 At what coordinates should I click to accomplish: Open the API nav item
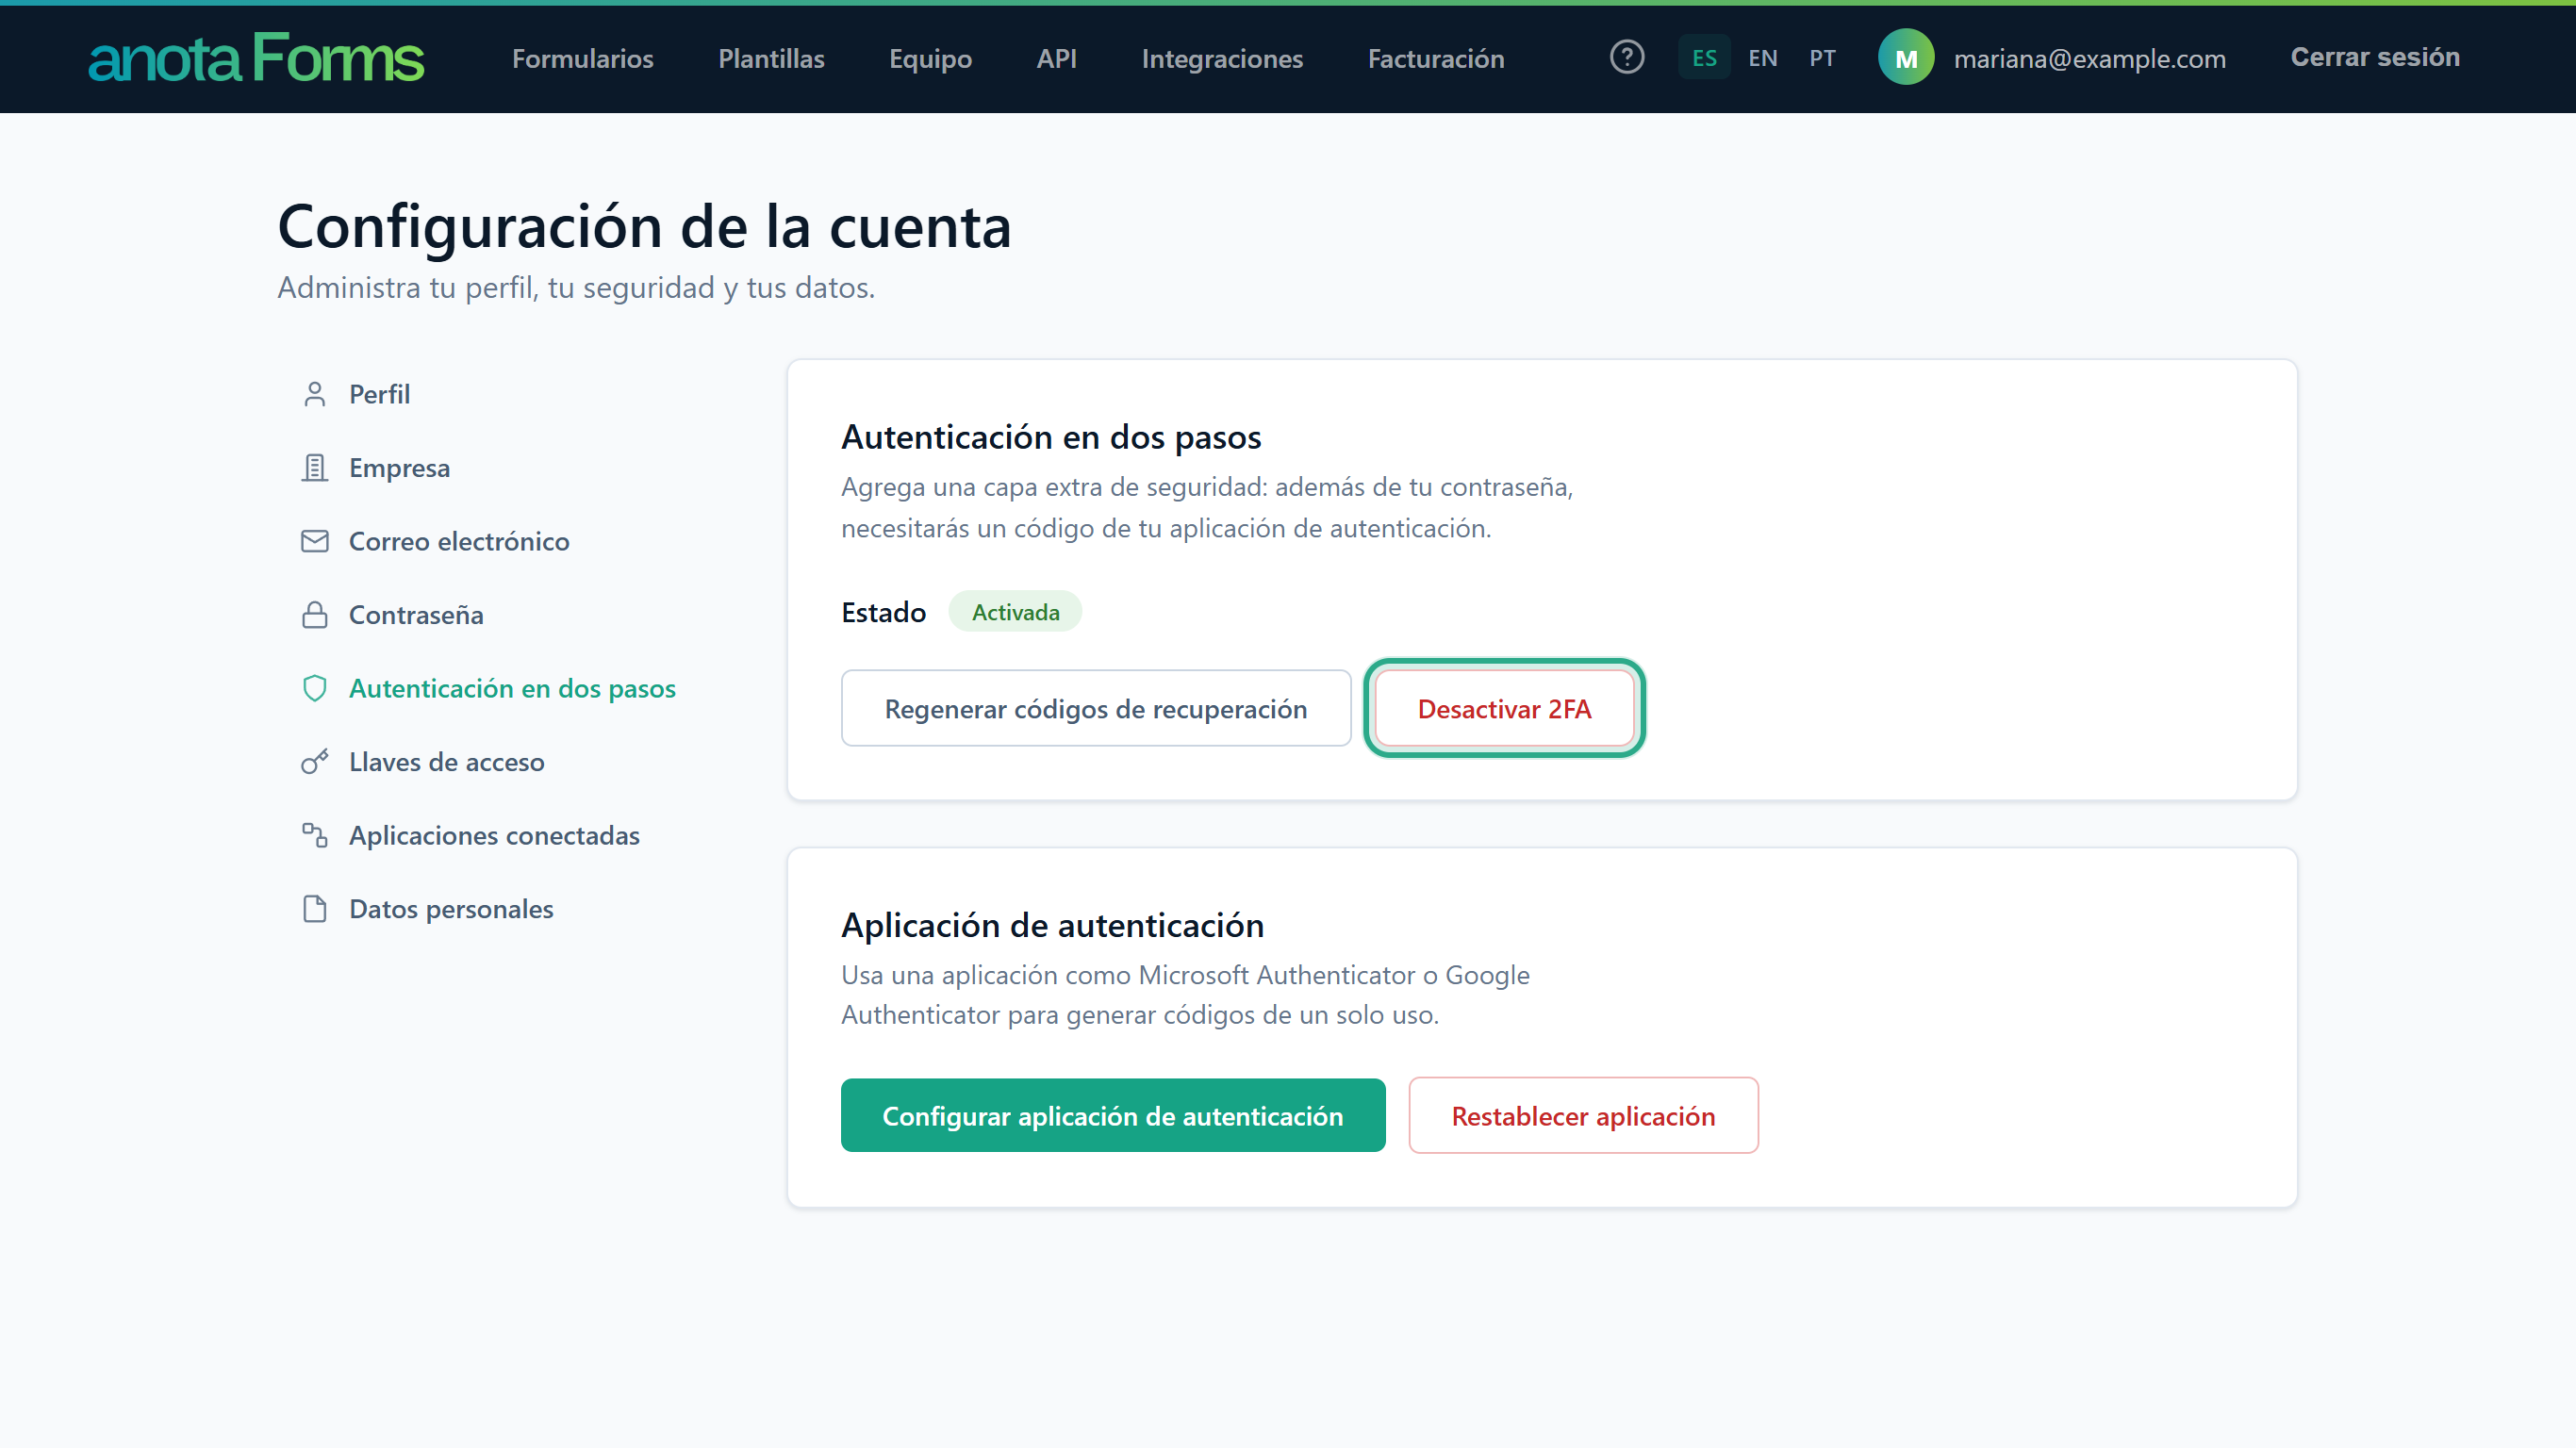point(1057,58)
